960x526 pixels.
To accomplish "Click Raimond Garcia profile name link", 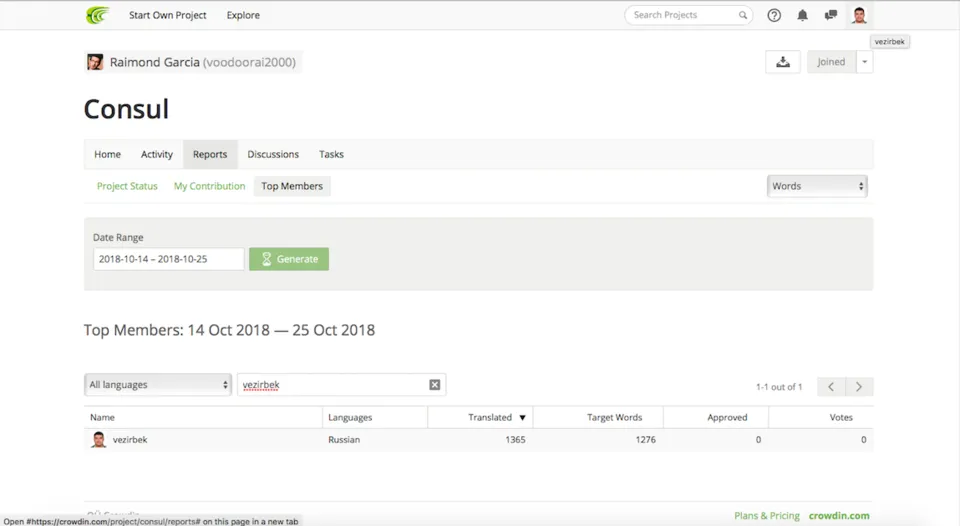I will click(202, 62).
